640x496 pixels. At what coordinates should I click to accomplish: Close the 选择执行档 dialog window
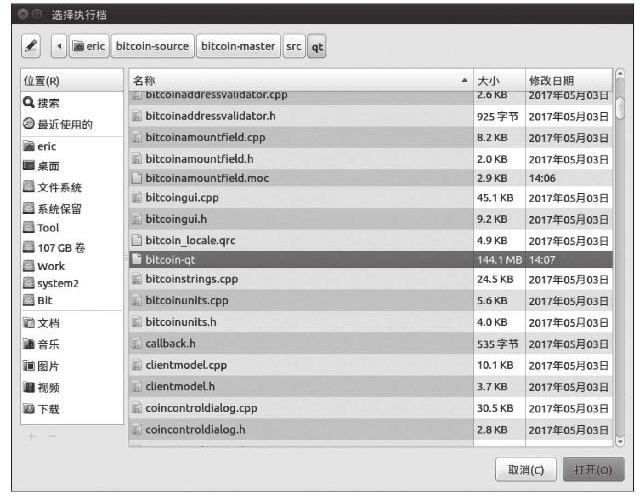(23, 14)
